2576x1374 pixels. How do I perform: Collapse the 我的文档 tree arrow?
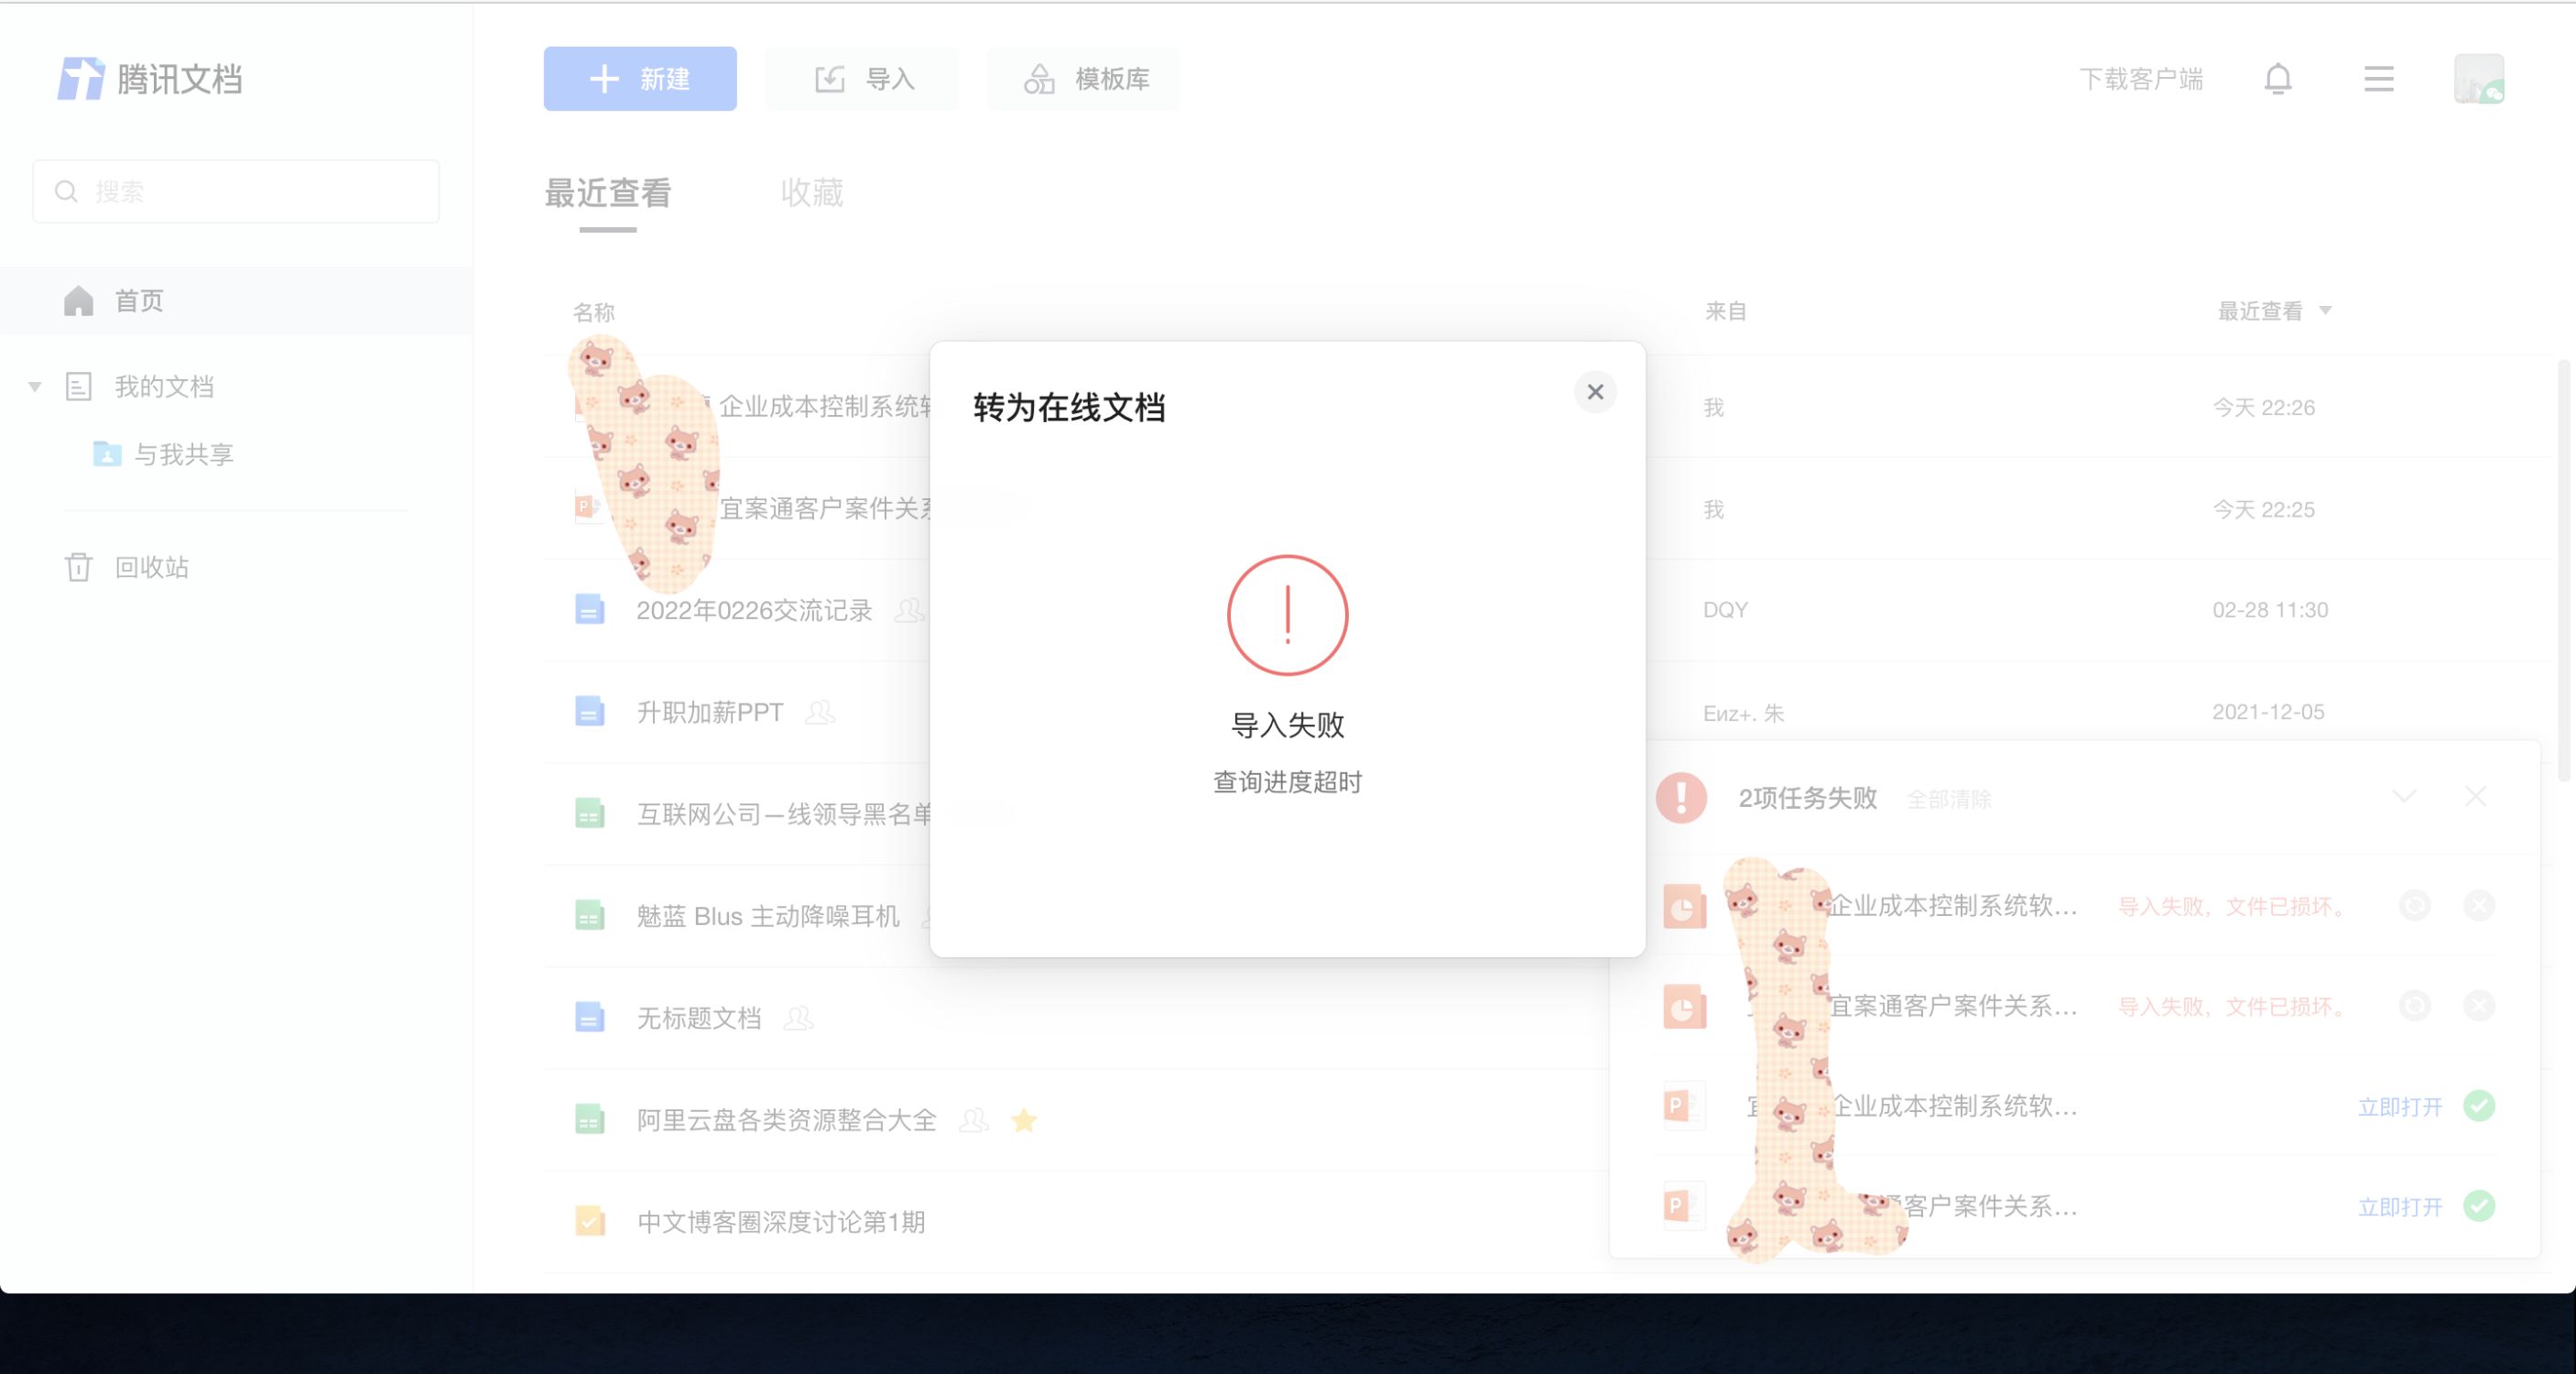pyautogui.click(x=35, y=387)
